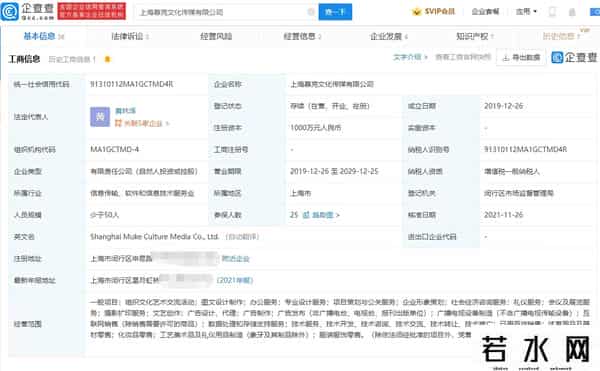600x371 pixels.
Task: Select the registered capital 1000万元人民币
Action: 316,128
